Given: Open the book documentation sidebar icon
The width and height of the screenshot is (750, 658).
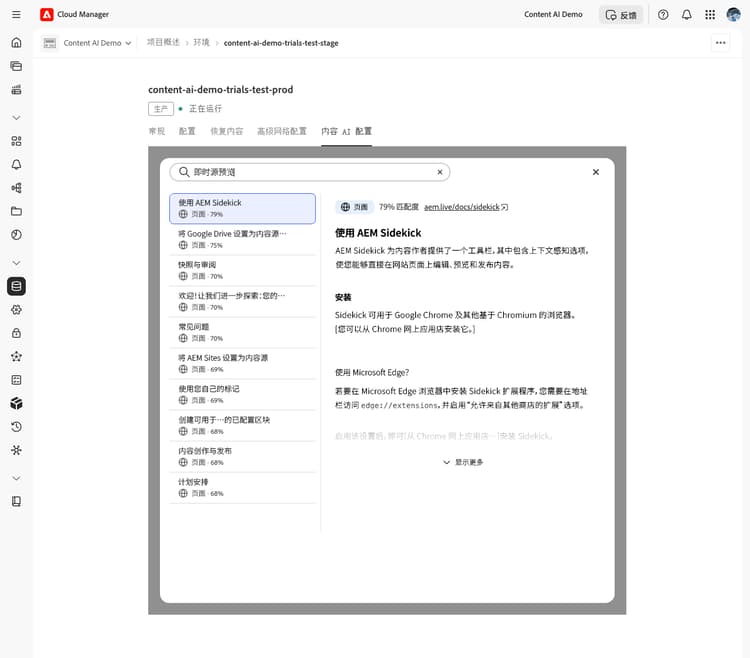Looking at the screenshot, I should point(16,502).
